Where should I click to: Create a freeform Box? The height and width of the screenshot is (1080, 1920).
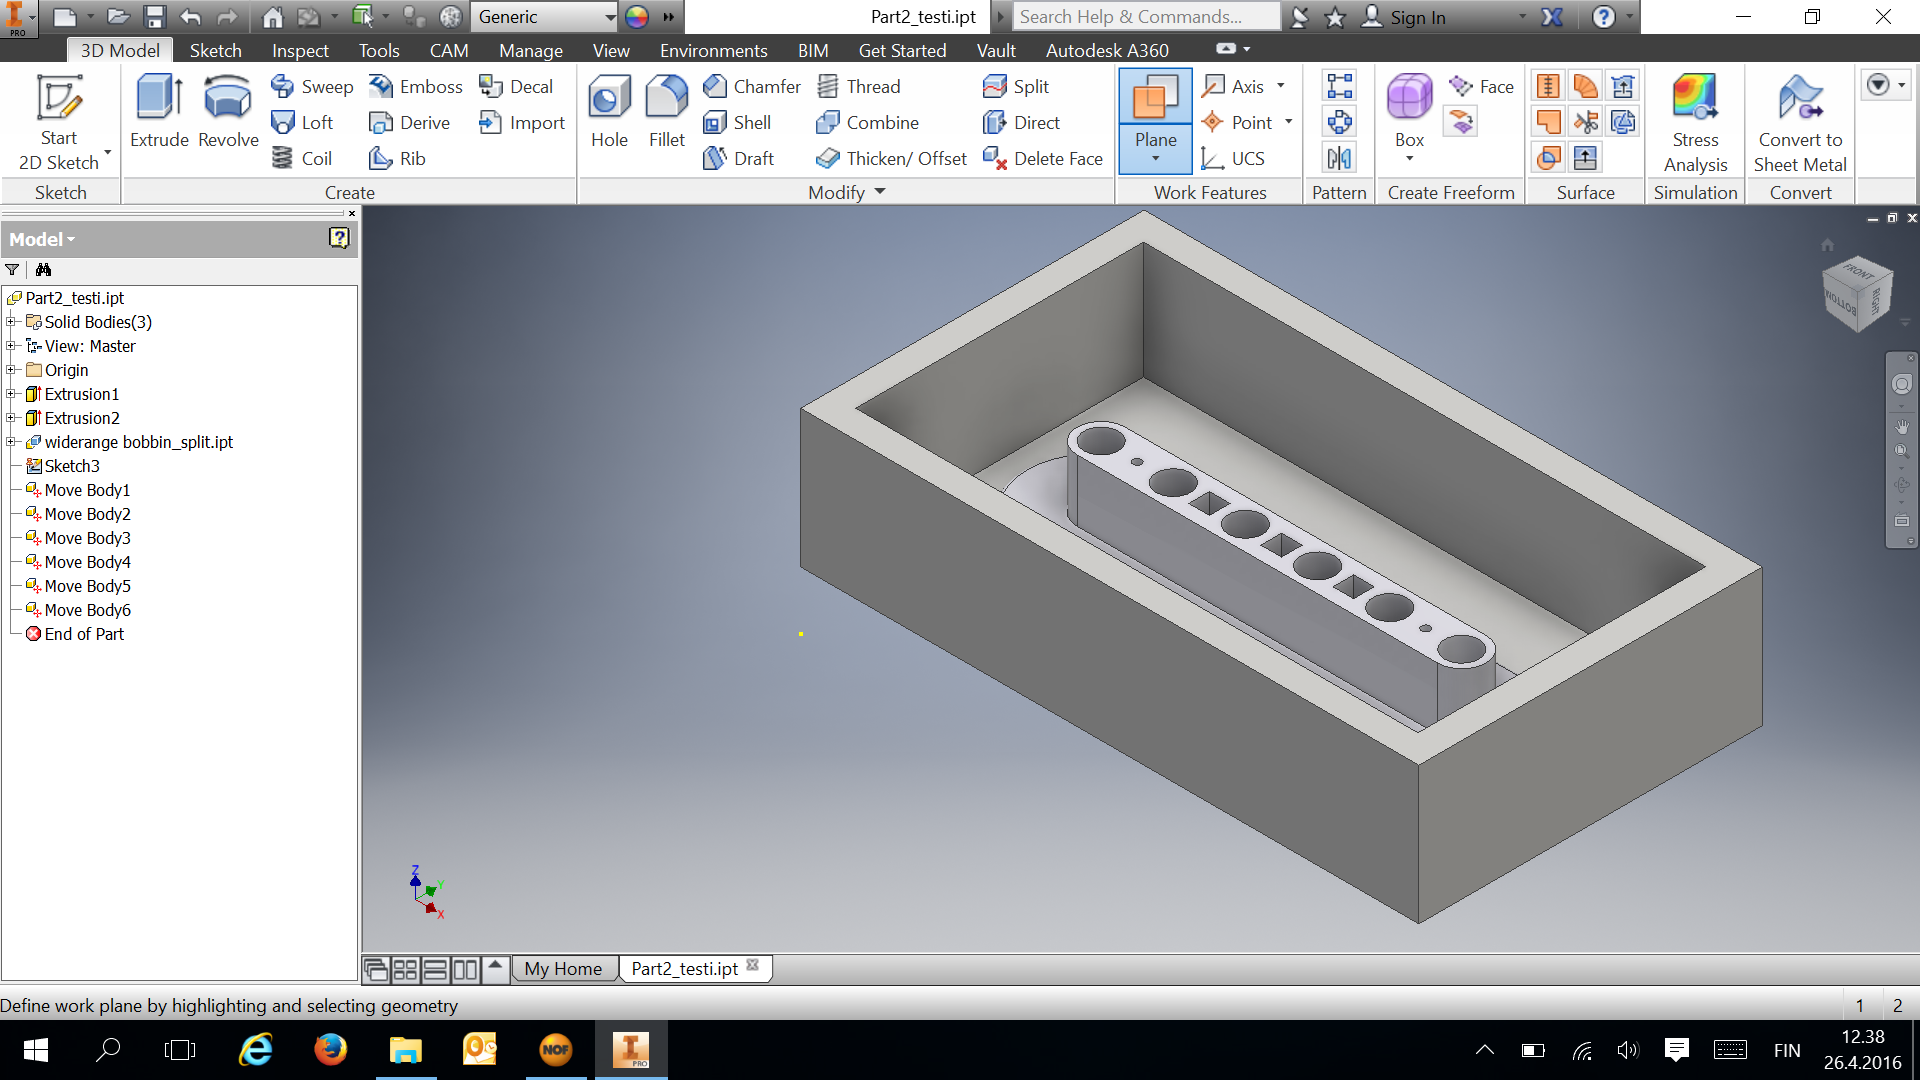click(x=1409, y=112)
